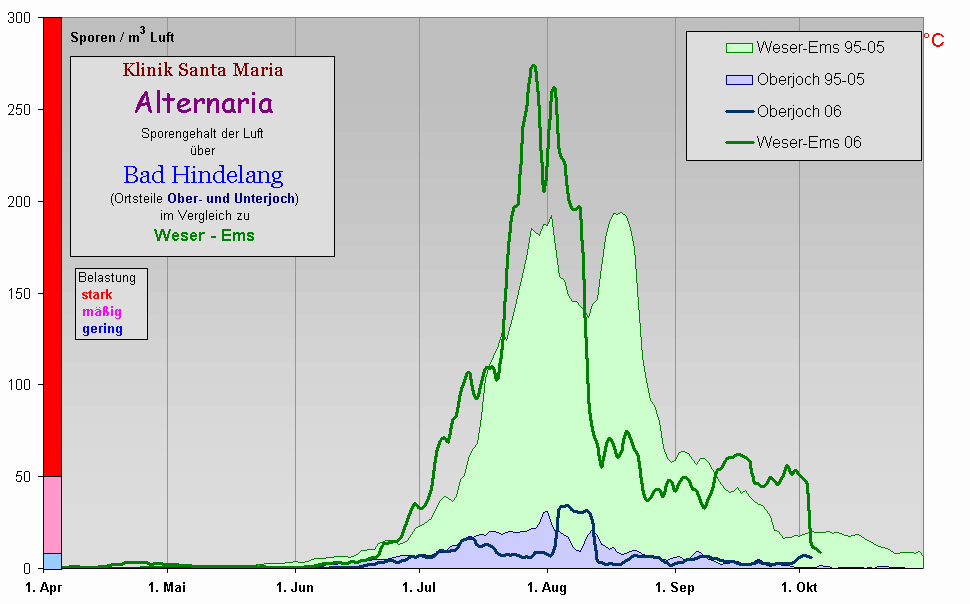Click the "1. Apr" x-axis label
Image resolution: width=970 pixels, height=604 pixels.
pos(43,587)
